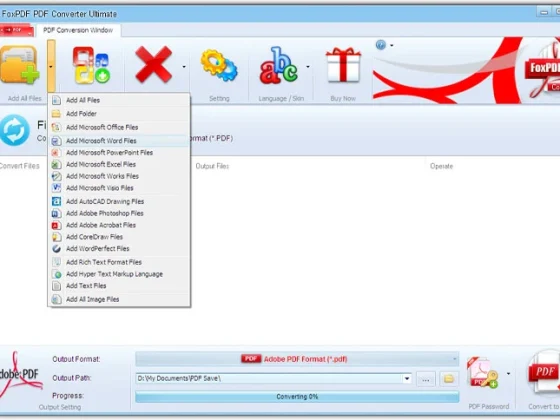
Task: Select Add WordPerfect Files
Action: [118, 249]
